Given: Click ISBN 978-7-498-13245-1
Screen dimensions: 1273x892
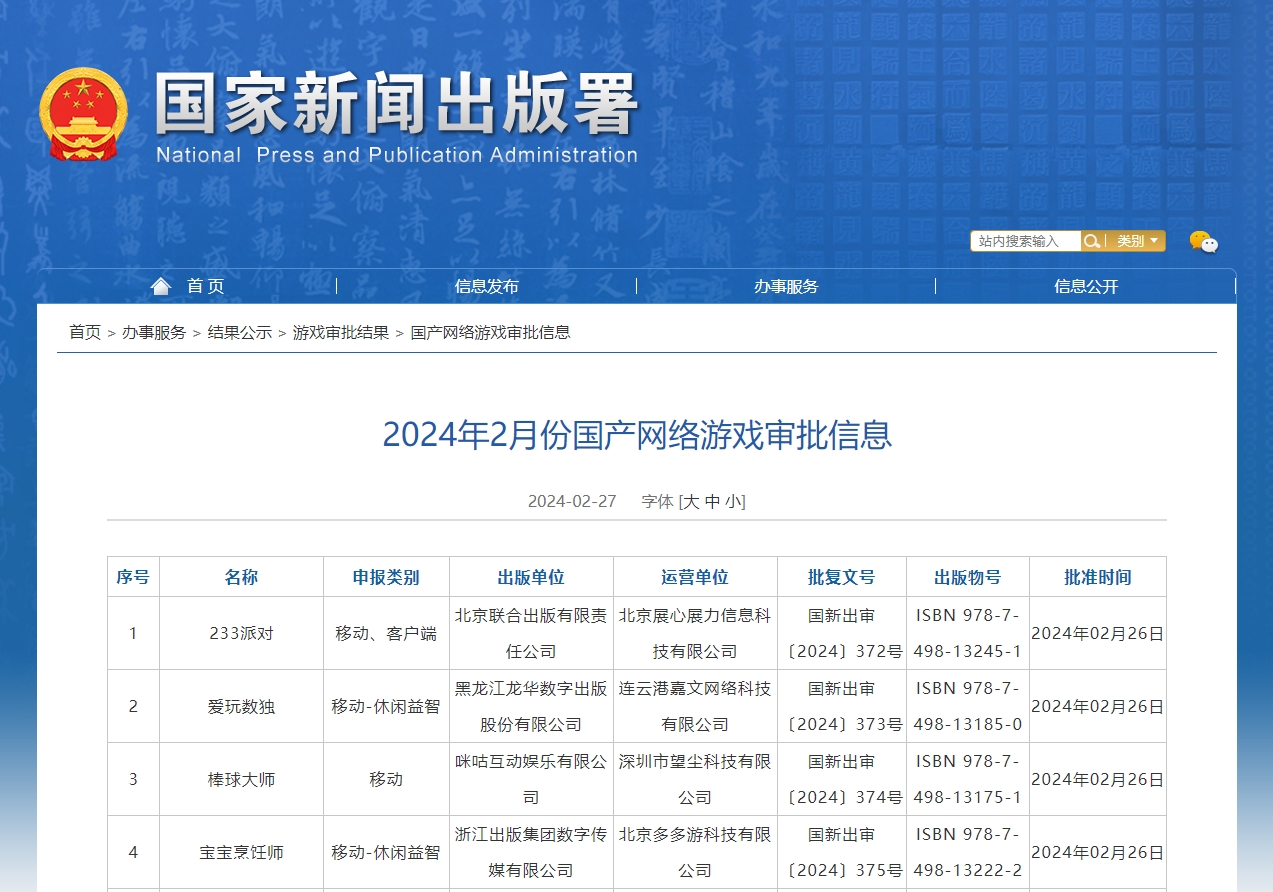Looking at the screenshot, I should [x=968, y=634].
